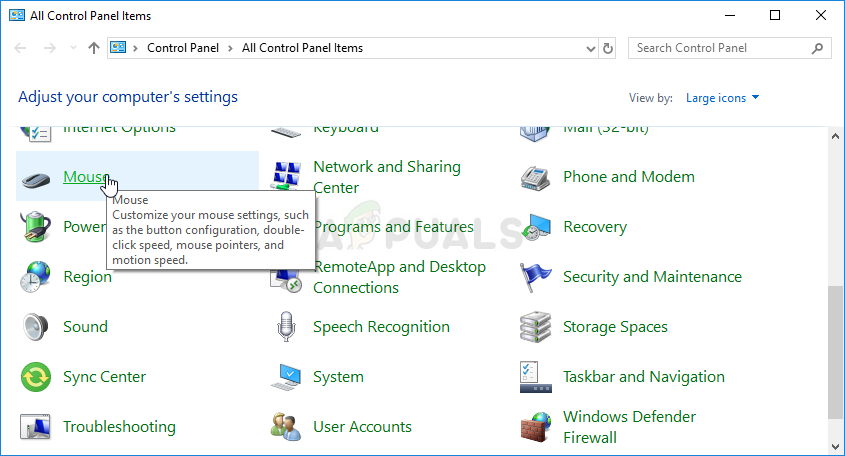Click the Control Panel address bar icon

click(118, 47)
